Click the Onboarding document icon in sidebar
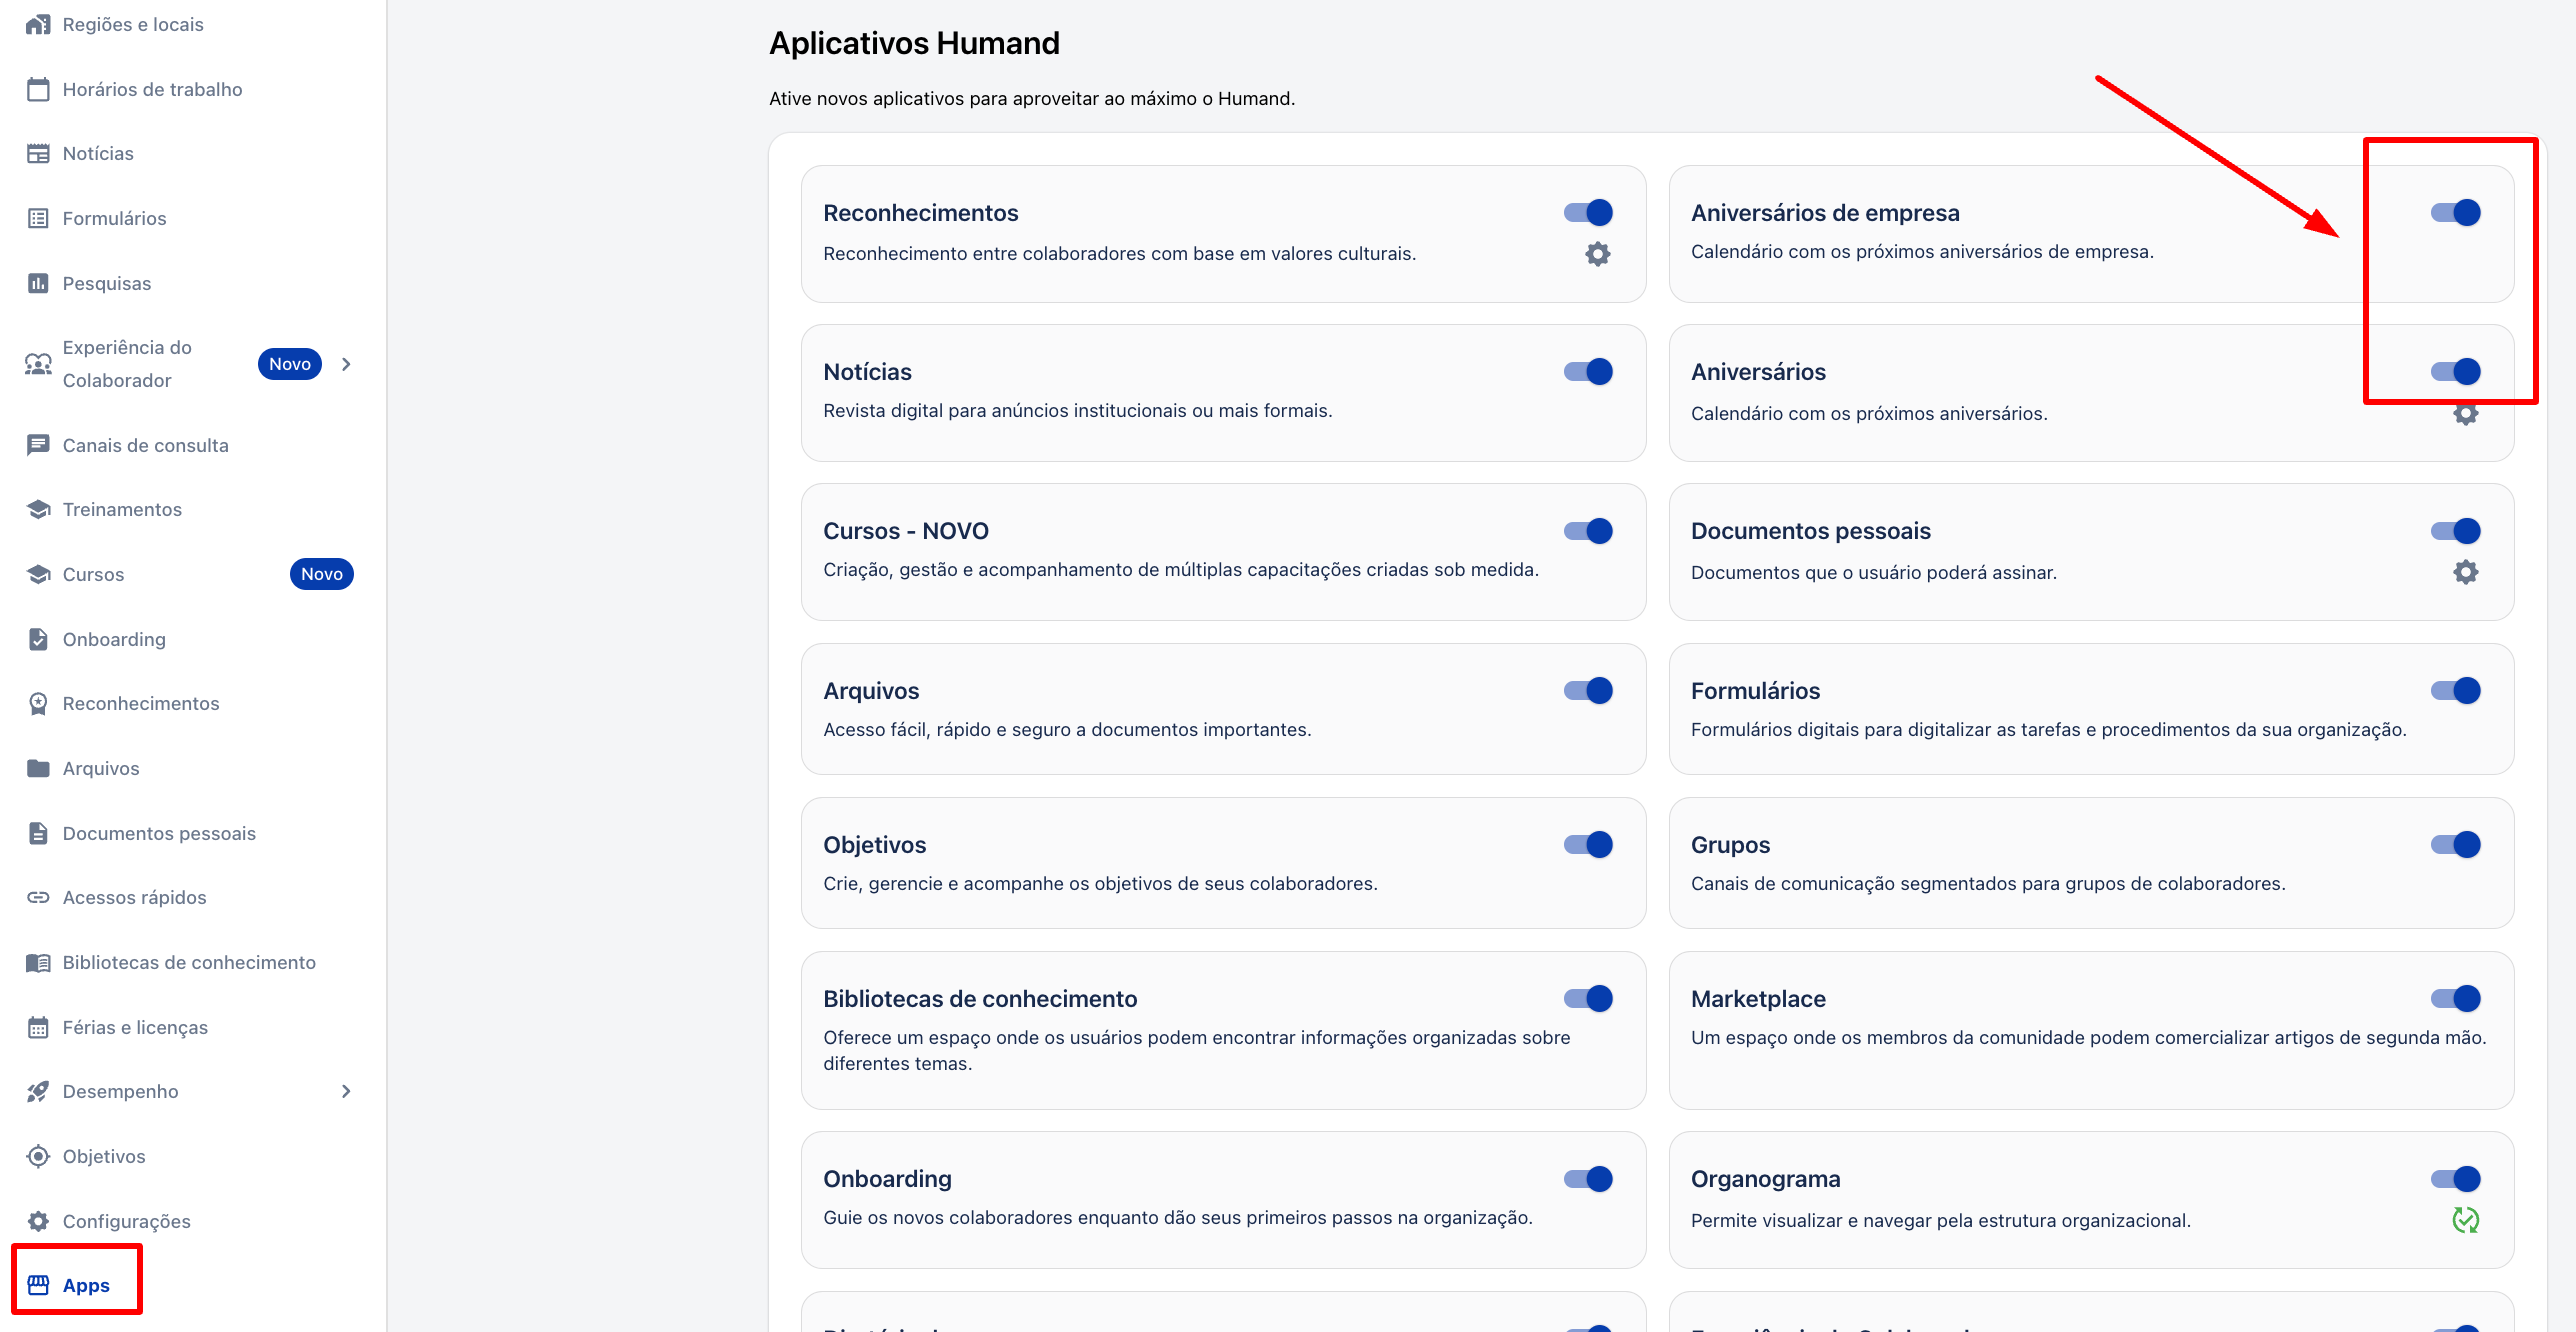 point(38,639)
